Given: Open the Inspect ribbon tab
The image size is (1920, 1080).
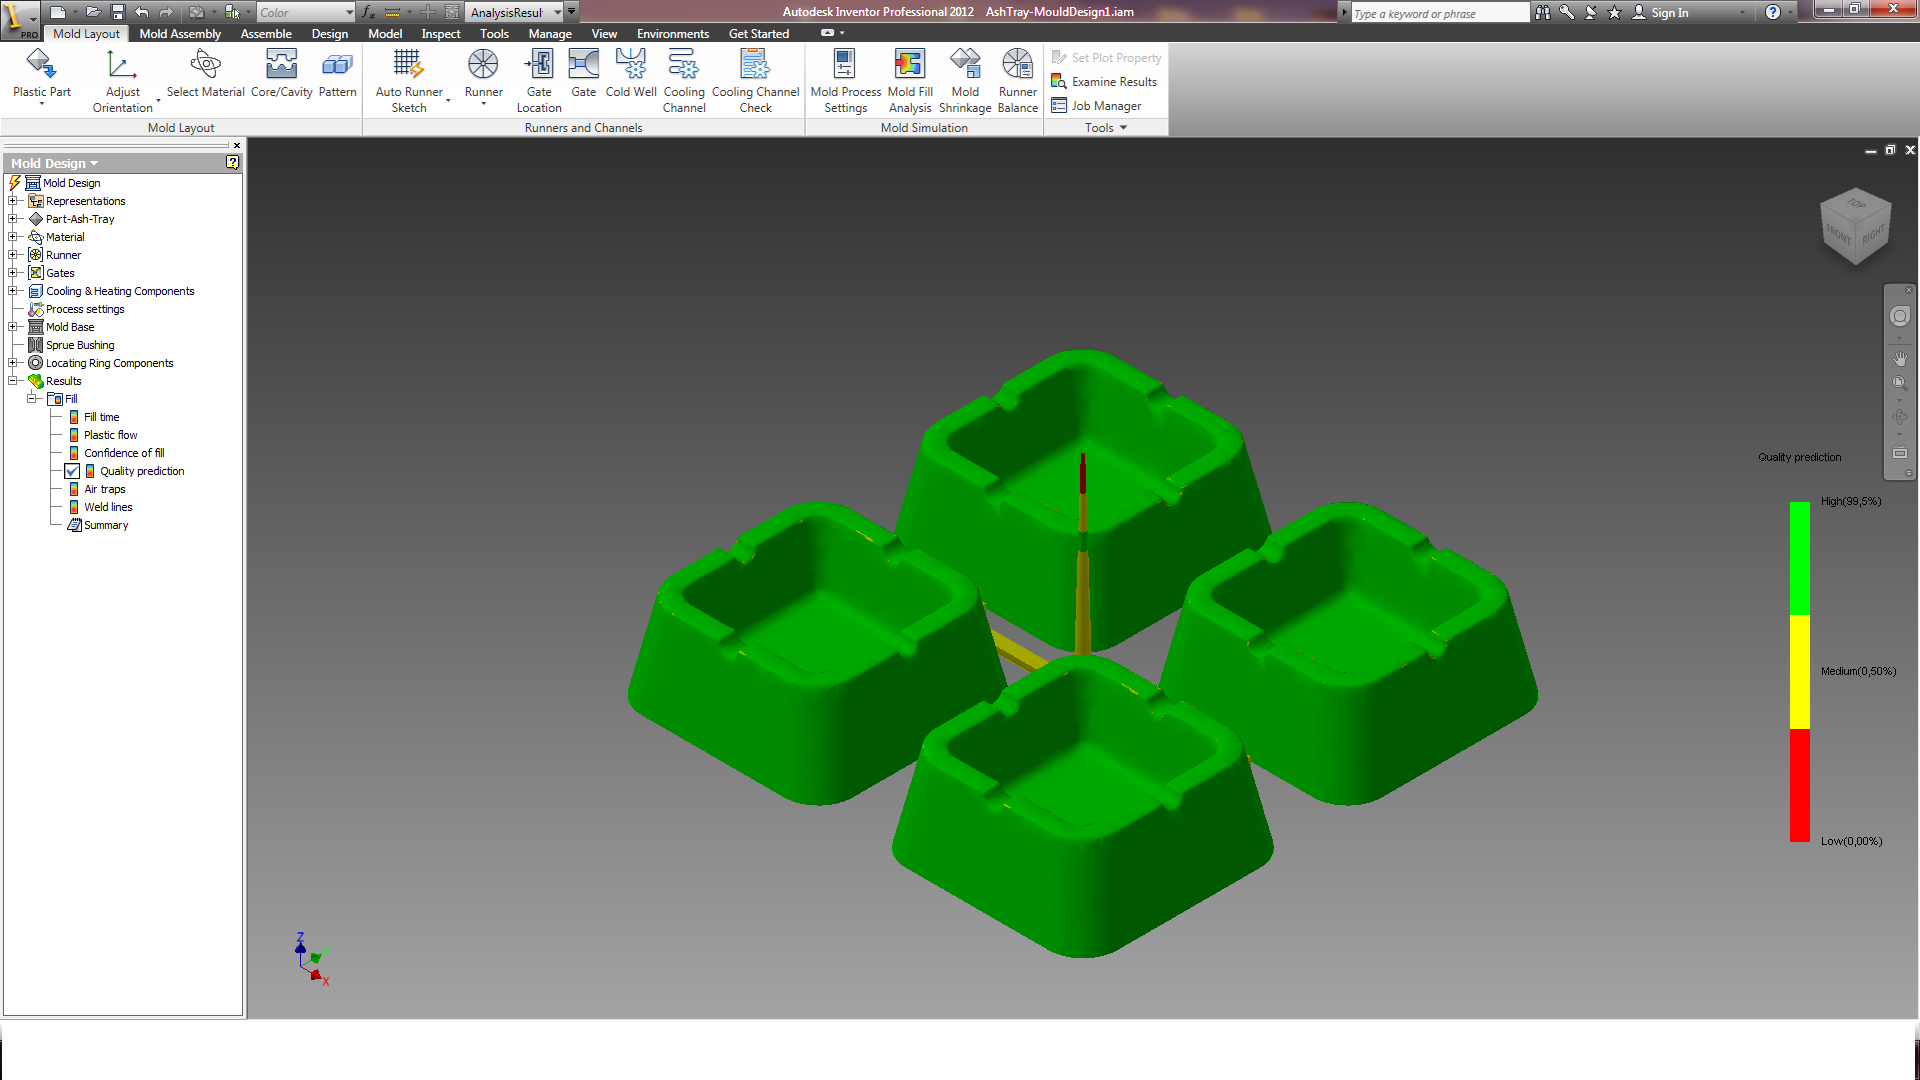Looking at the screenshot, I should [441, 33].
